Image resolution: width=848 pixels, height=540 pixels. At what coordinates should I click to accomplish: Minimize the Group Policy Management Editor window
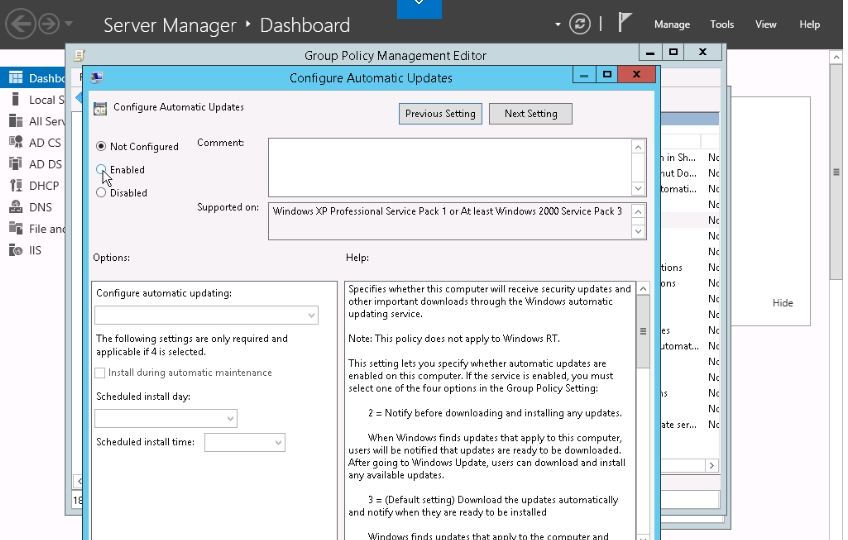[x=650, y=52]
